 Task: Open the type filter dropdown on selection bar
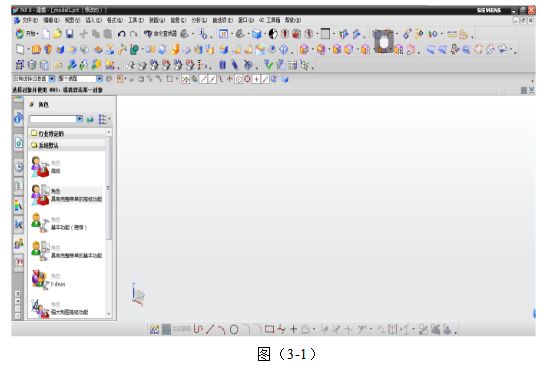coord(52,79)
